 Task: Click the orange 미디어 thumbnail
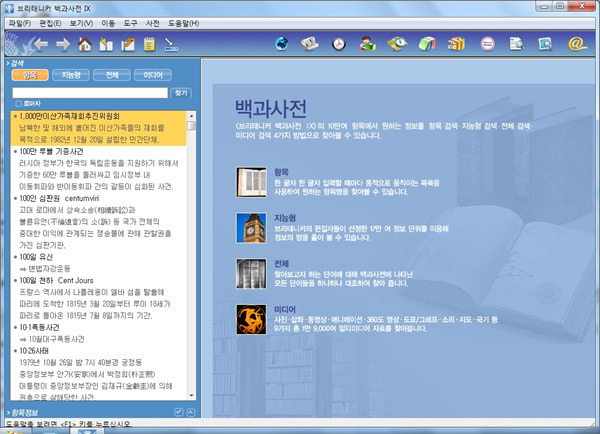point(251,319)
